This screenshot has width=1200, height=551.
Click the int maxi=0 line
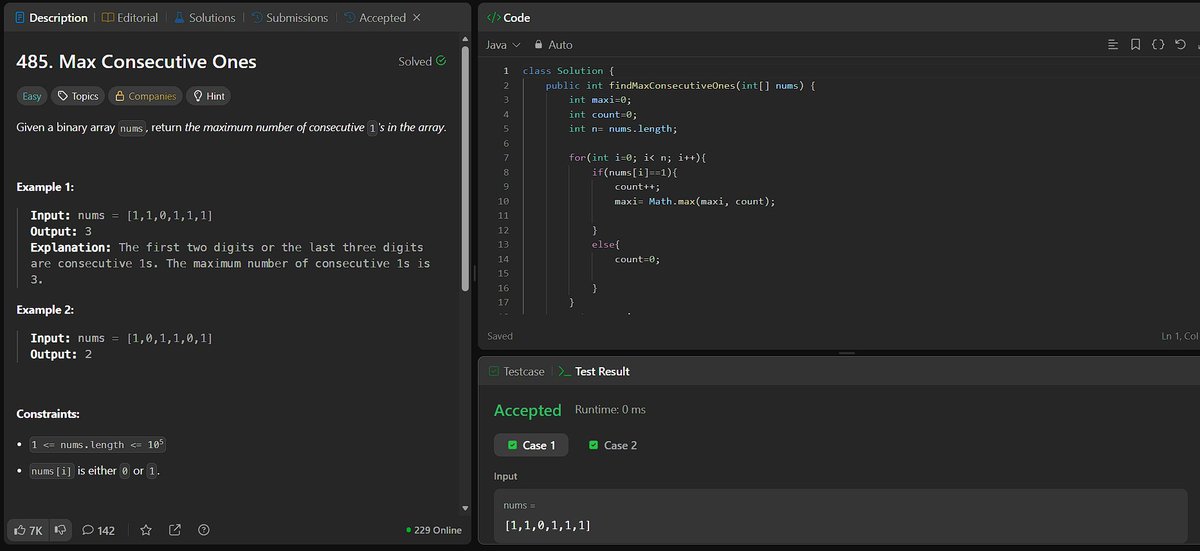600,100
